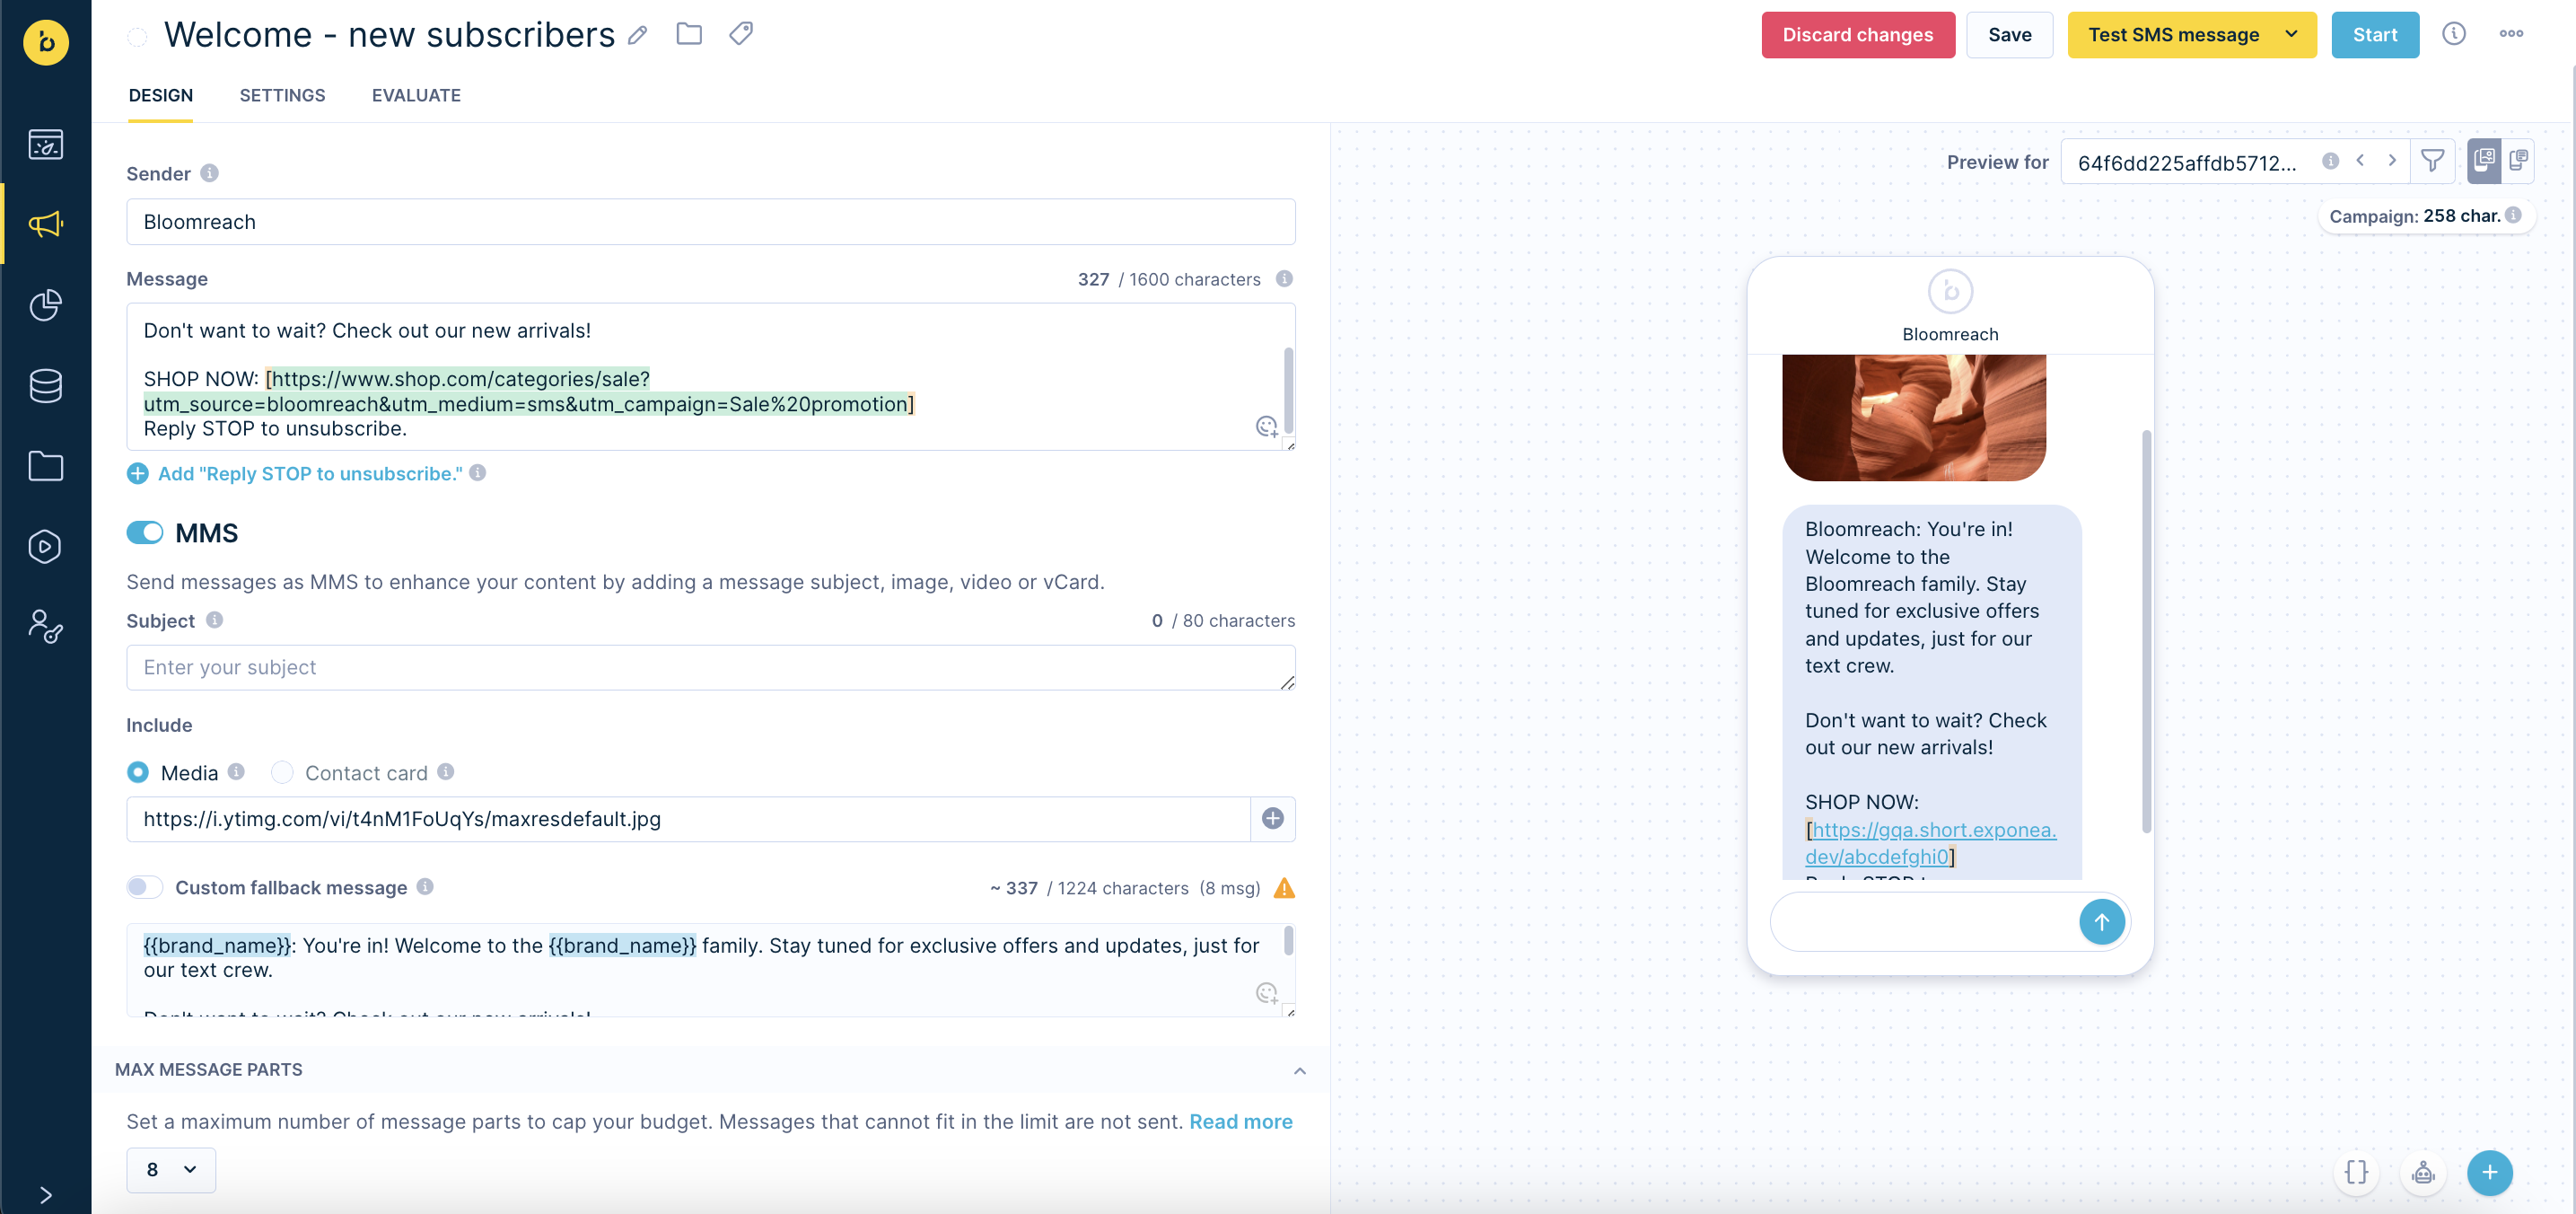Expand the Test SMS message dropdown arrow
2576x1214 pixels.
(x=2291, y=35)
